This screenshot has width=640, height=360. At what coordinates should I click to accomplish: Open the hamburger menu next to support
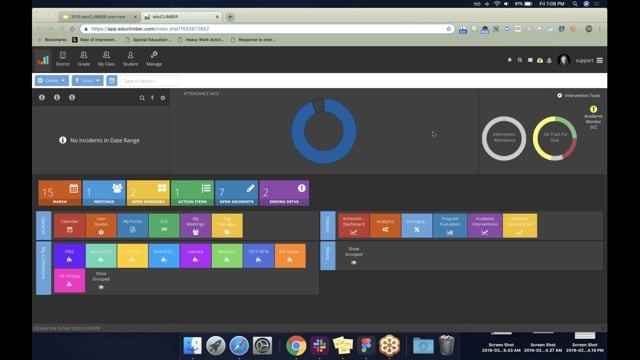click(x=600, y=60)
